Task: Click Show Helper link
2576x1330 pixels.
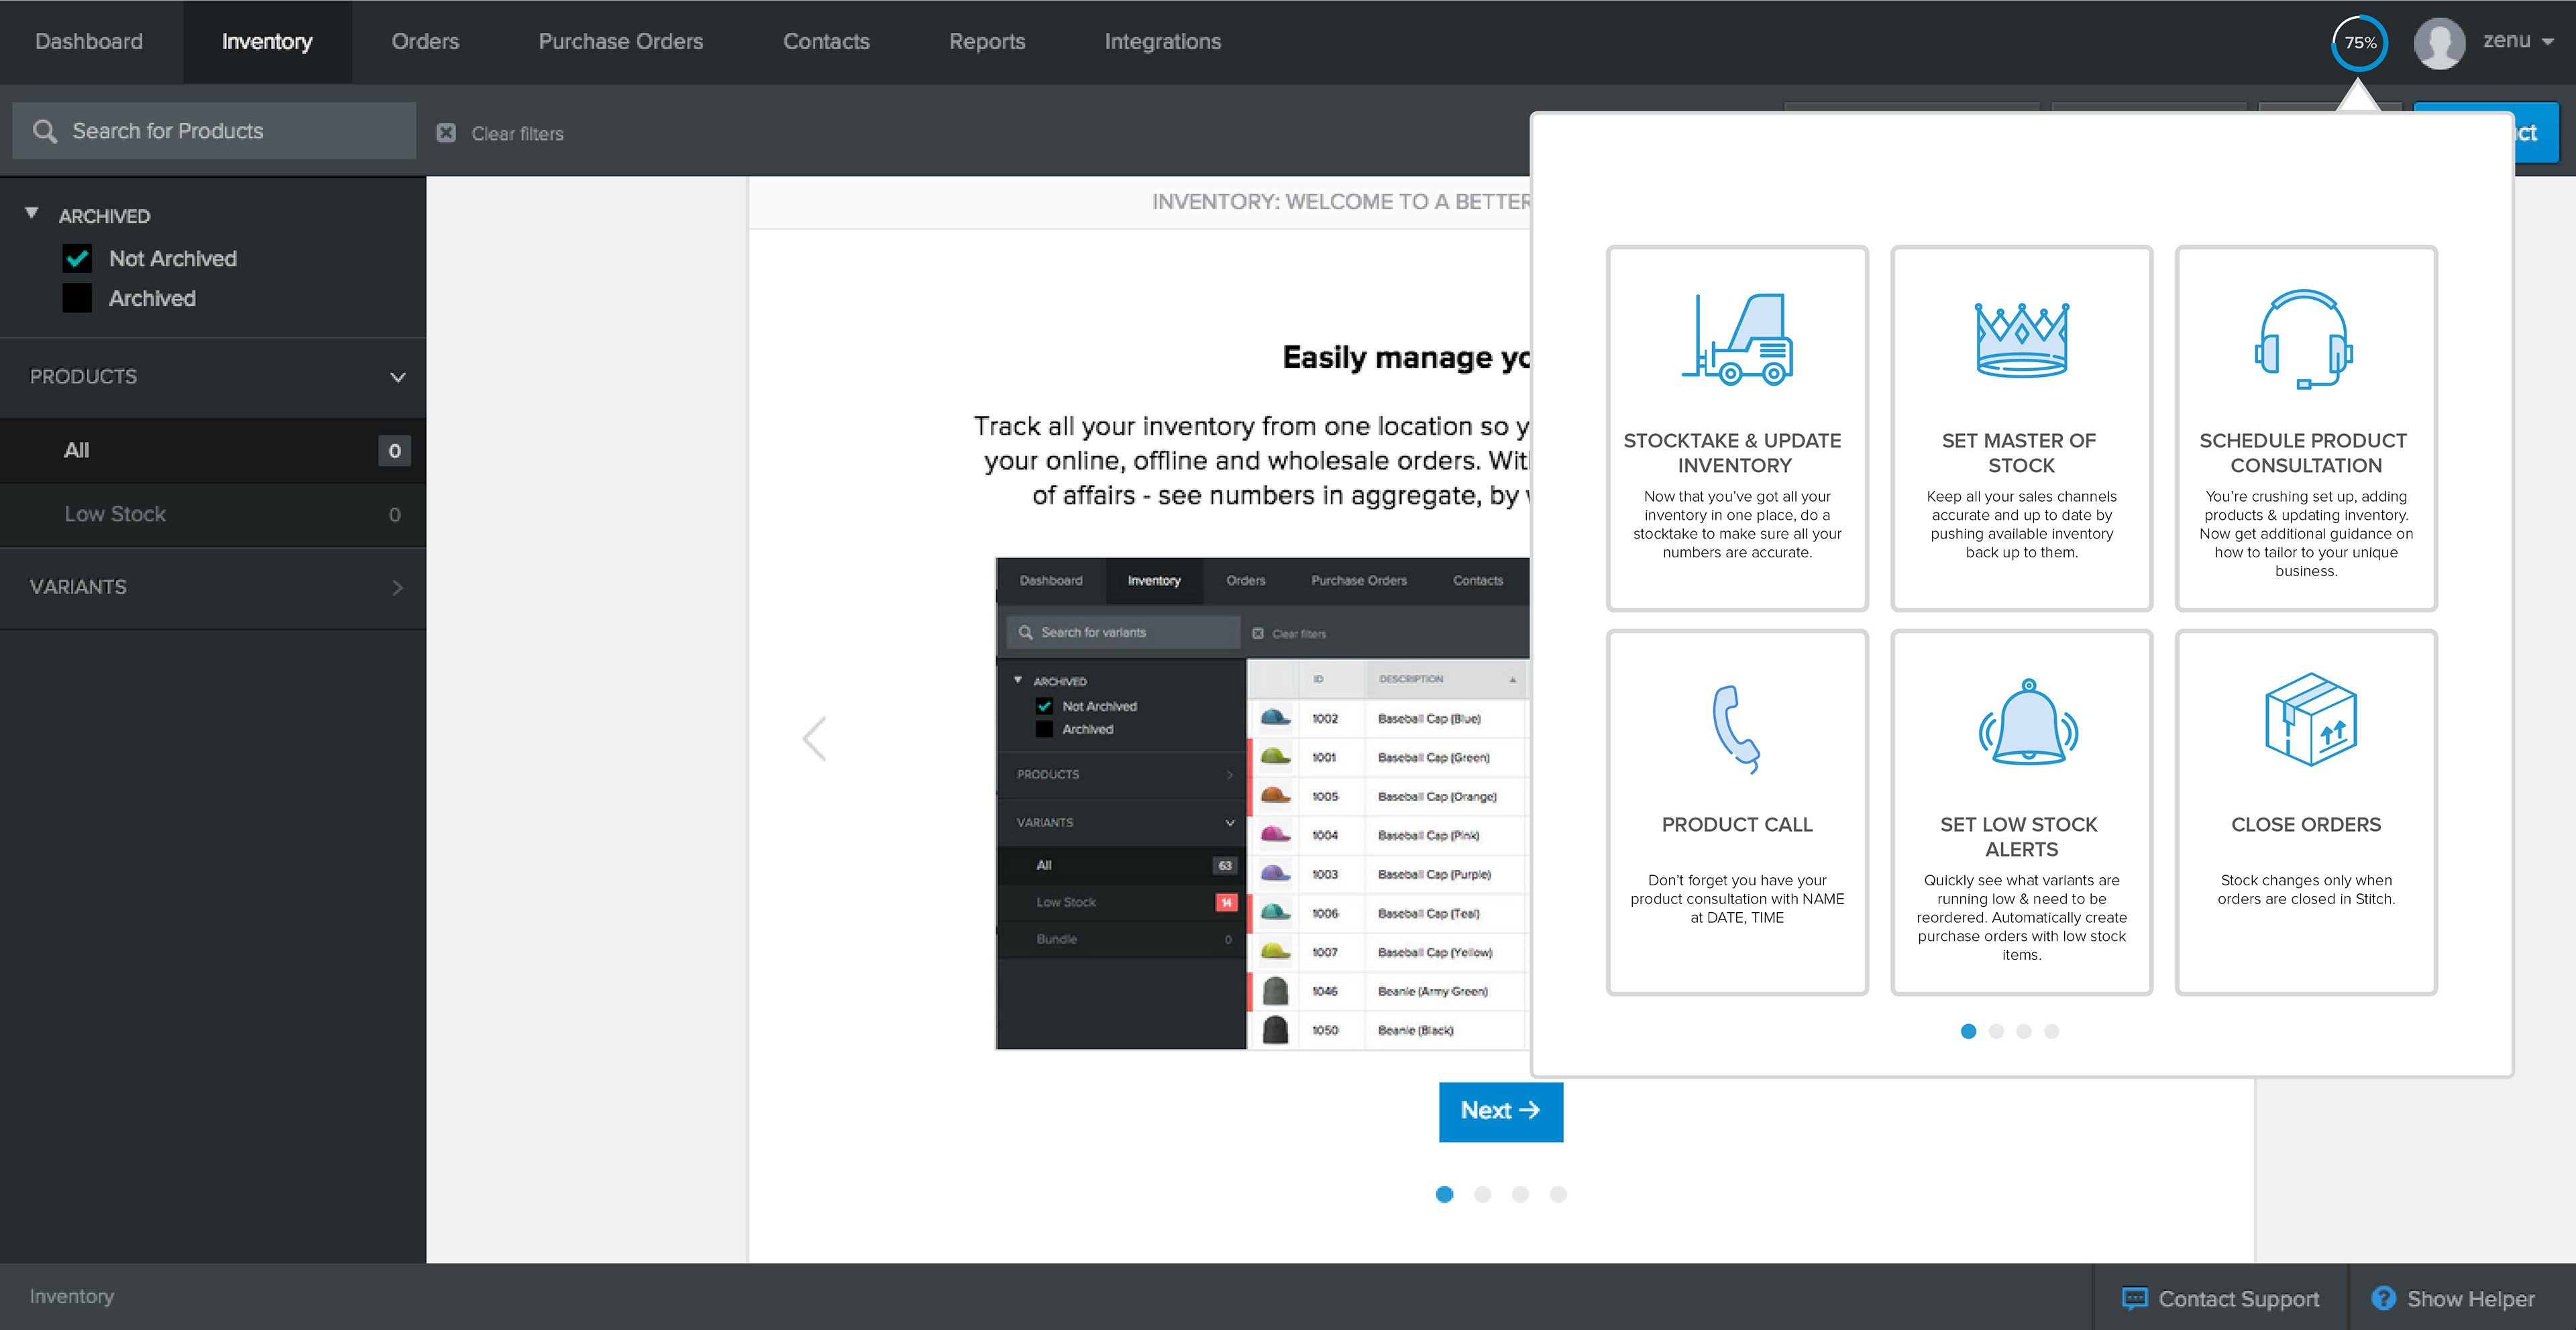Action: pyautogui.click(x=2469, y=1298)
